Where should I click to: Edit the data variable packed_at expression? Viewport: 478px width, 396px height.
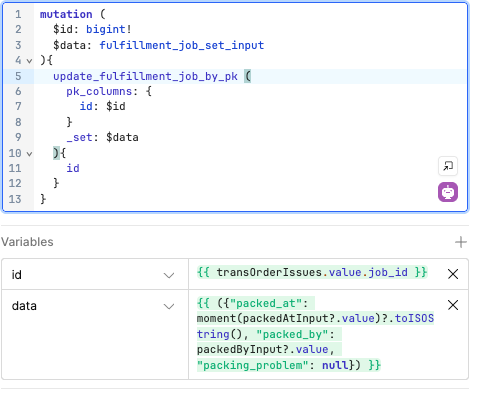coord(315,334)
